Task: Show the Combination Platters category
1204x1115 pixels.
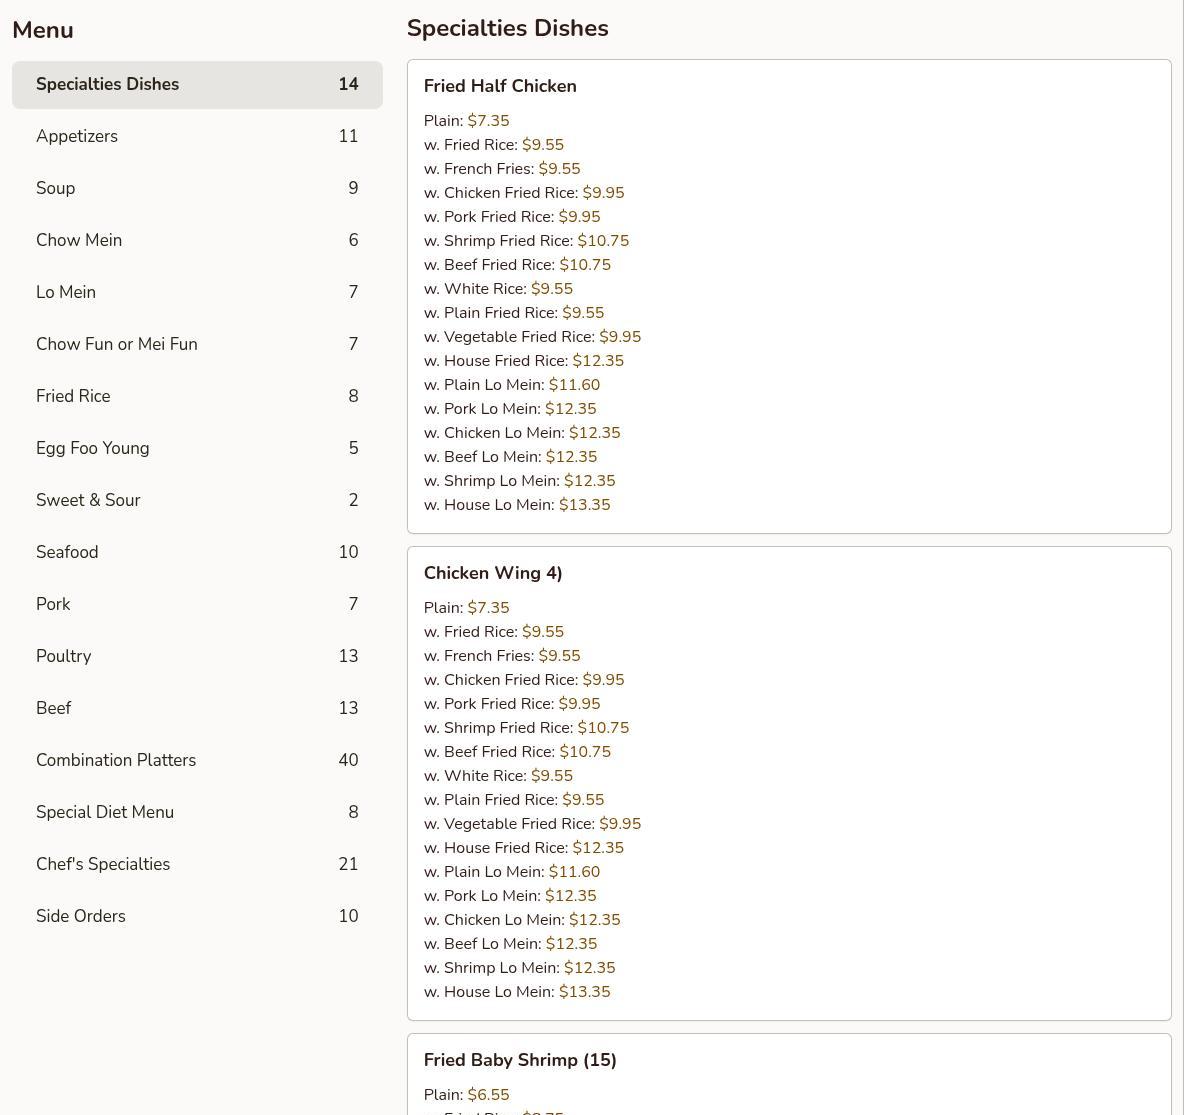Action: click(x=197, y=761)
